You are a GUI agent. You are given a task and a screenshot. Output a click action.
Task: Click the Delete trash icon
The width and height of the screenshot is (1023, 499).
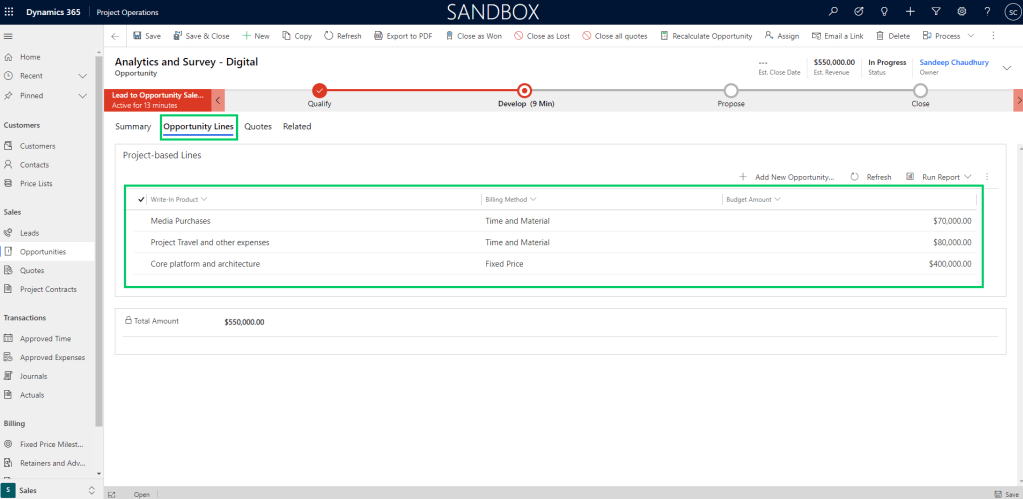click(880, 36)
